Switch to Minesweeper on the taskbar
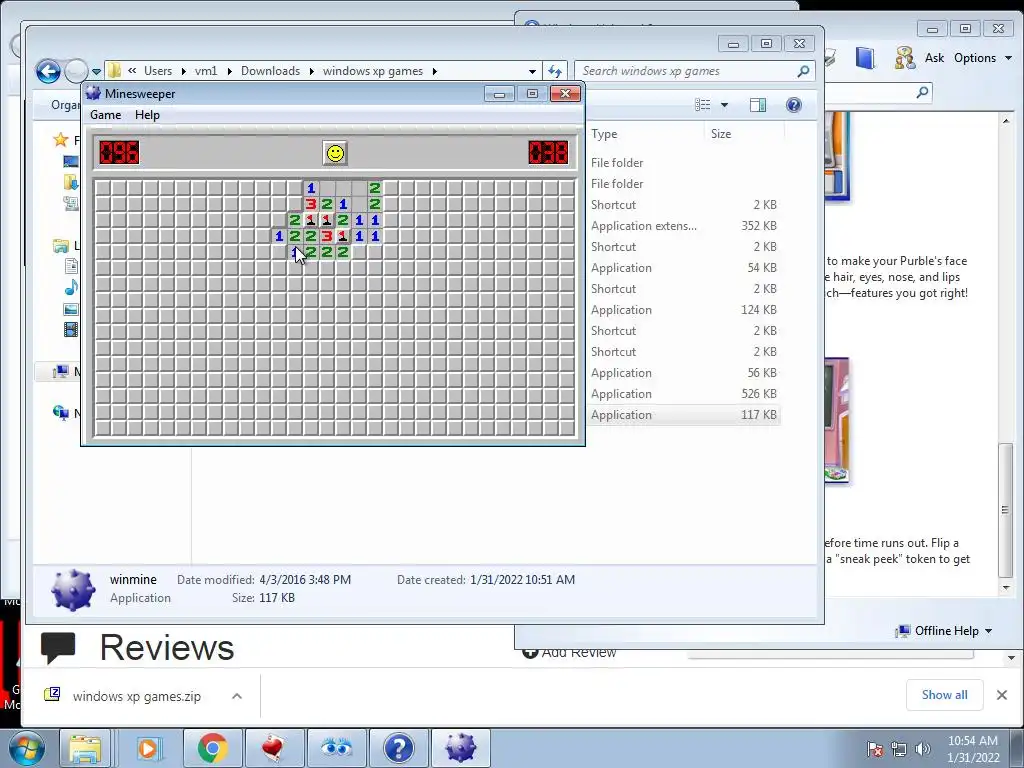The image size is (1024, 768). click(x=460, y=748)
